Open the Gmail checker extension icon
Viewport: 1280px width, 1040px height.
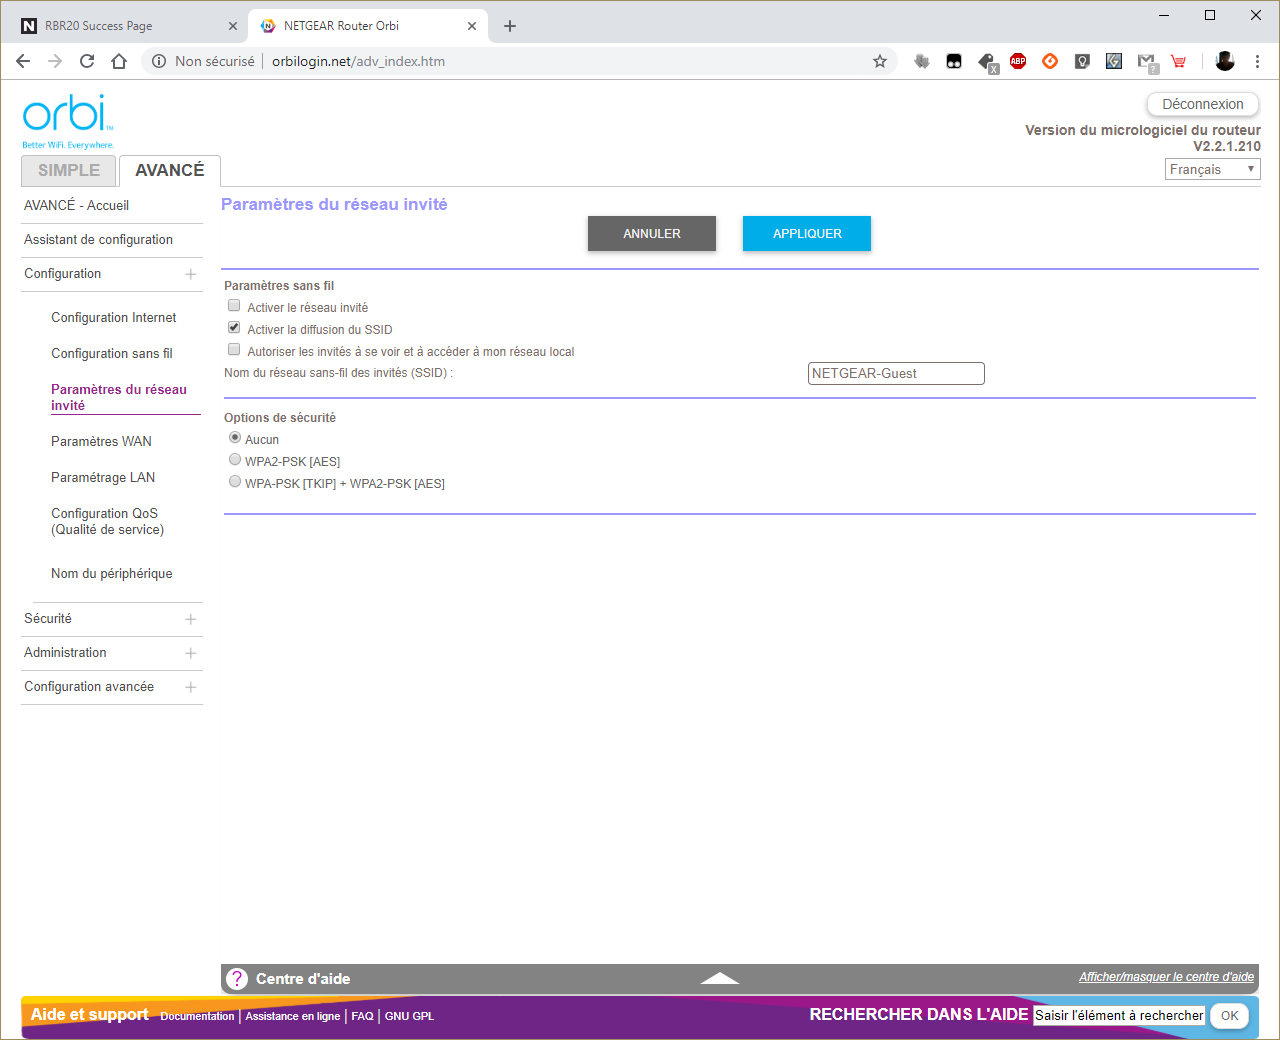[x=1147, y=62]
